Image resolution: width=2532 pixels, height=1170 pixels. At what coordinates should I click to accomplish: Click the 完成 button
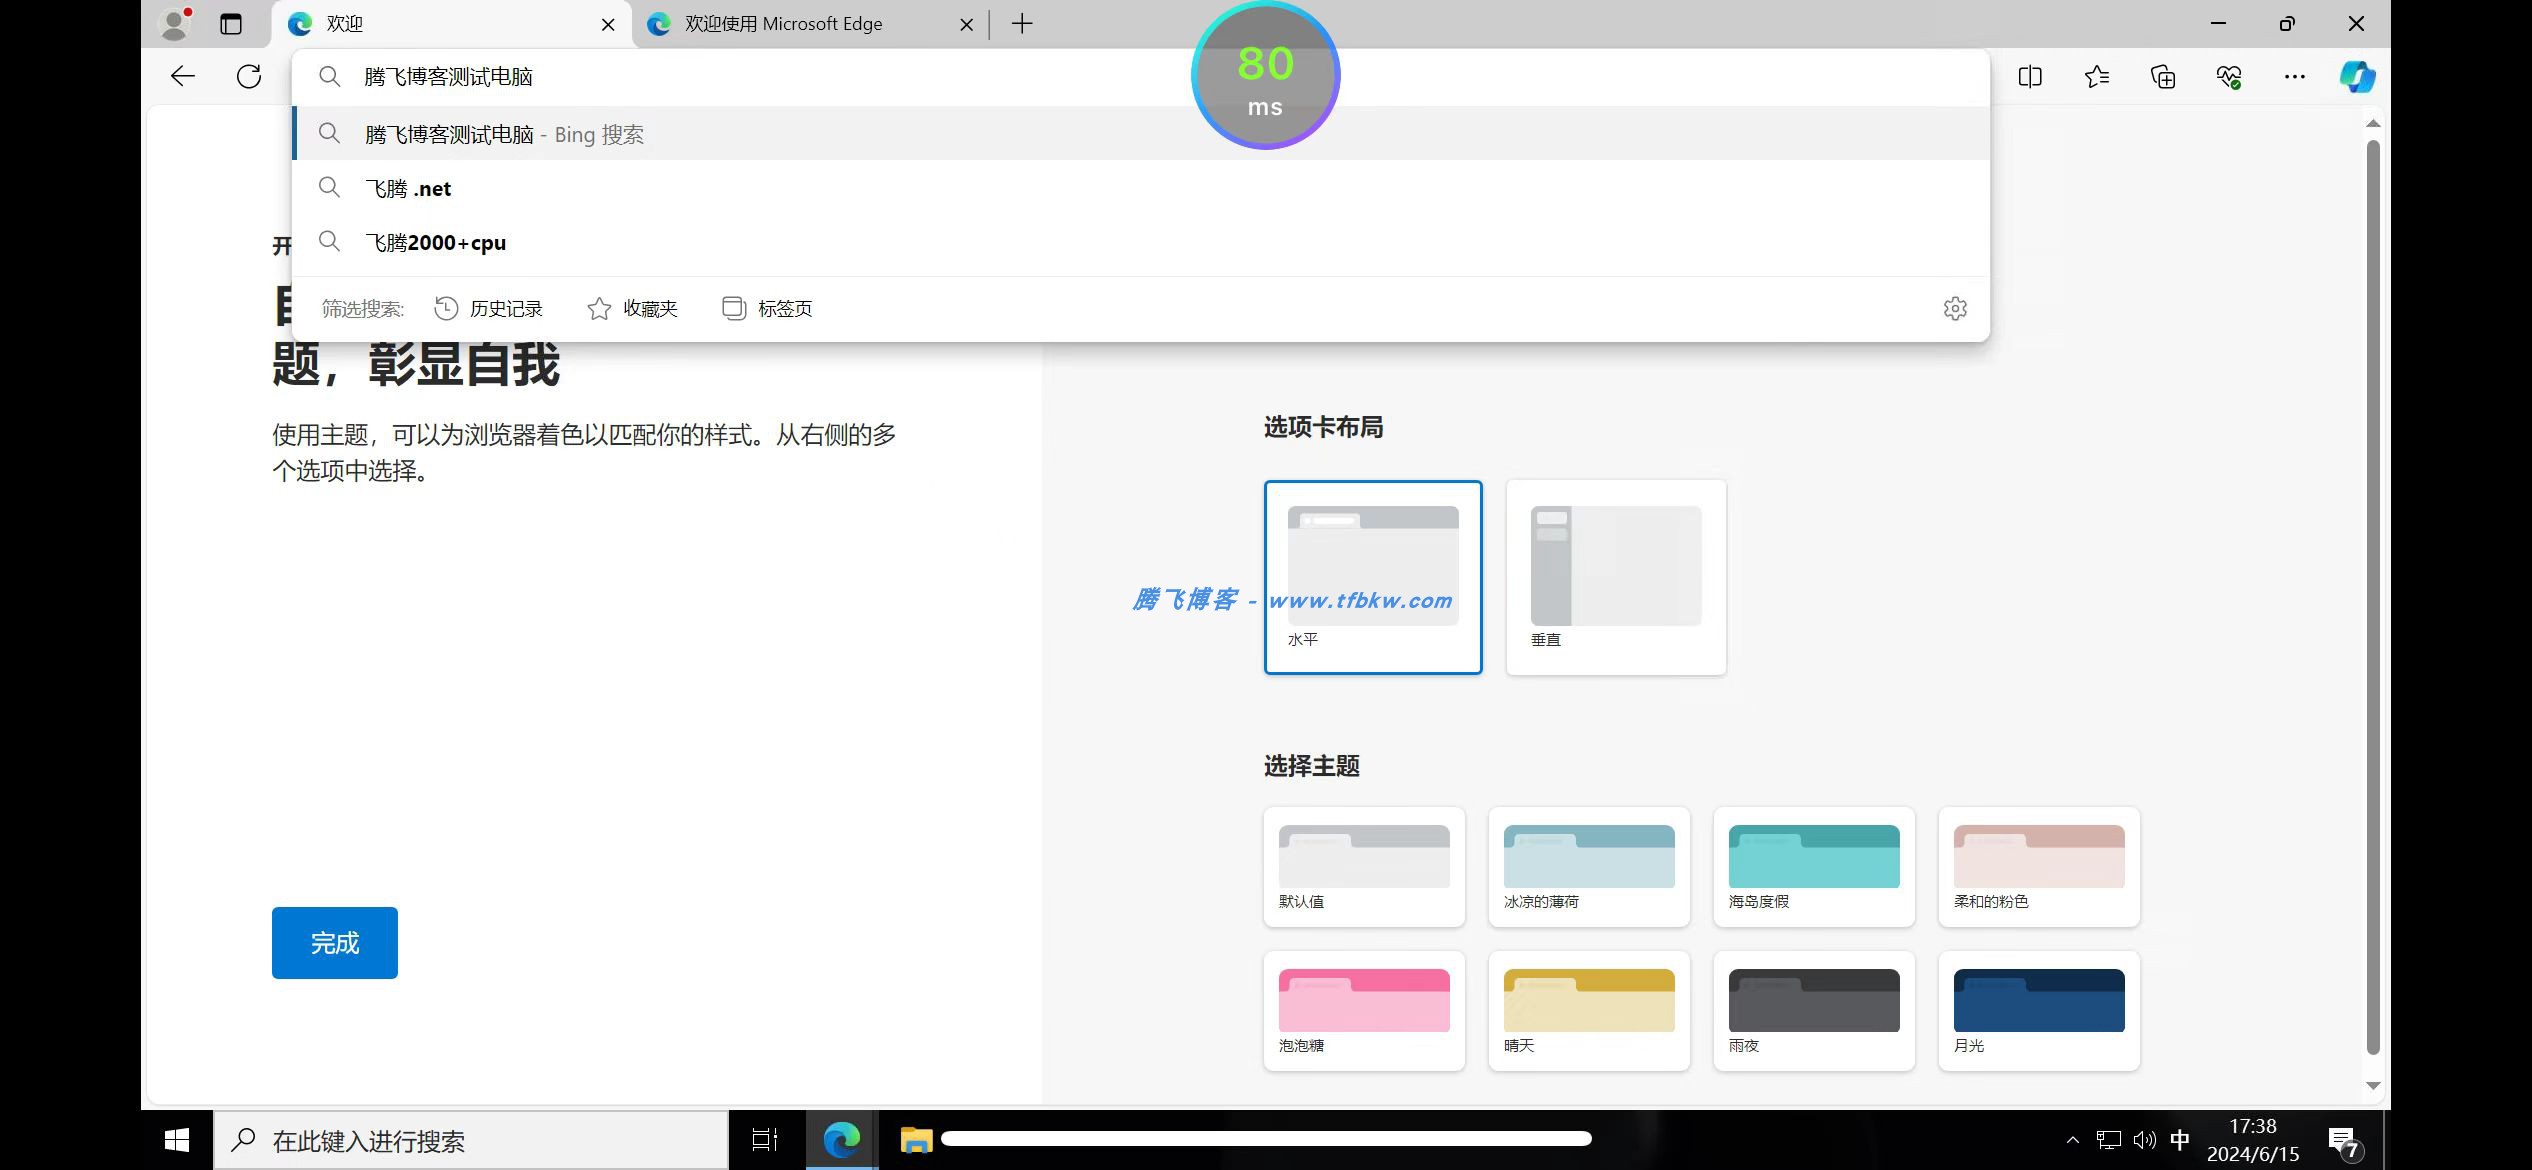click(334, 942)
